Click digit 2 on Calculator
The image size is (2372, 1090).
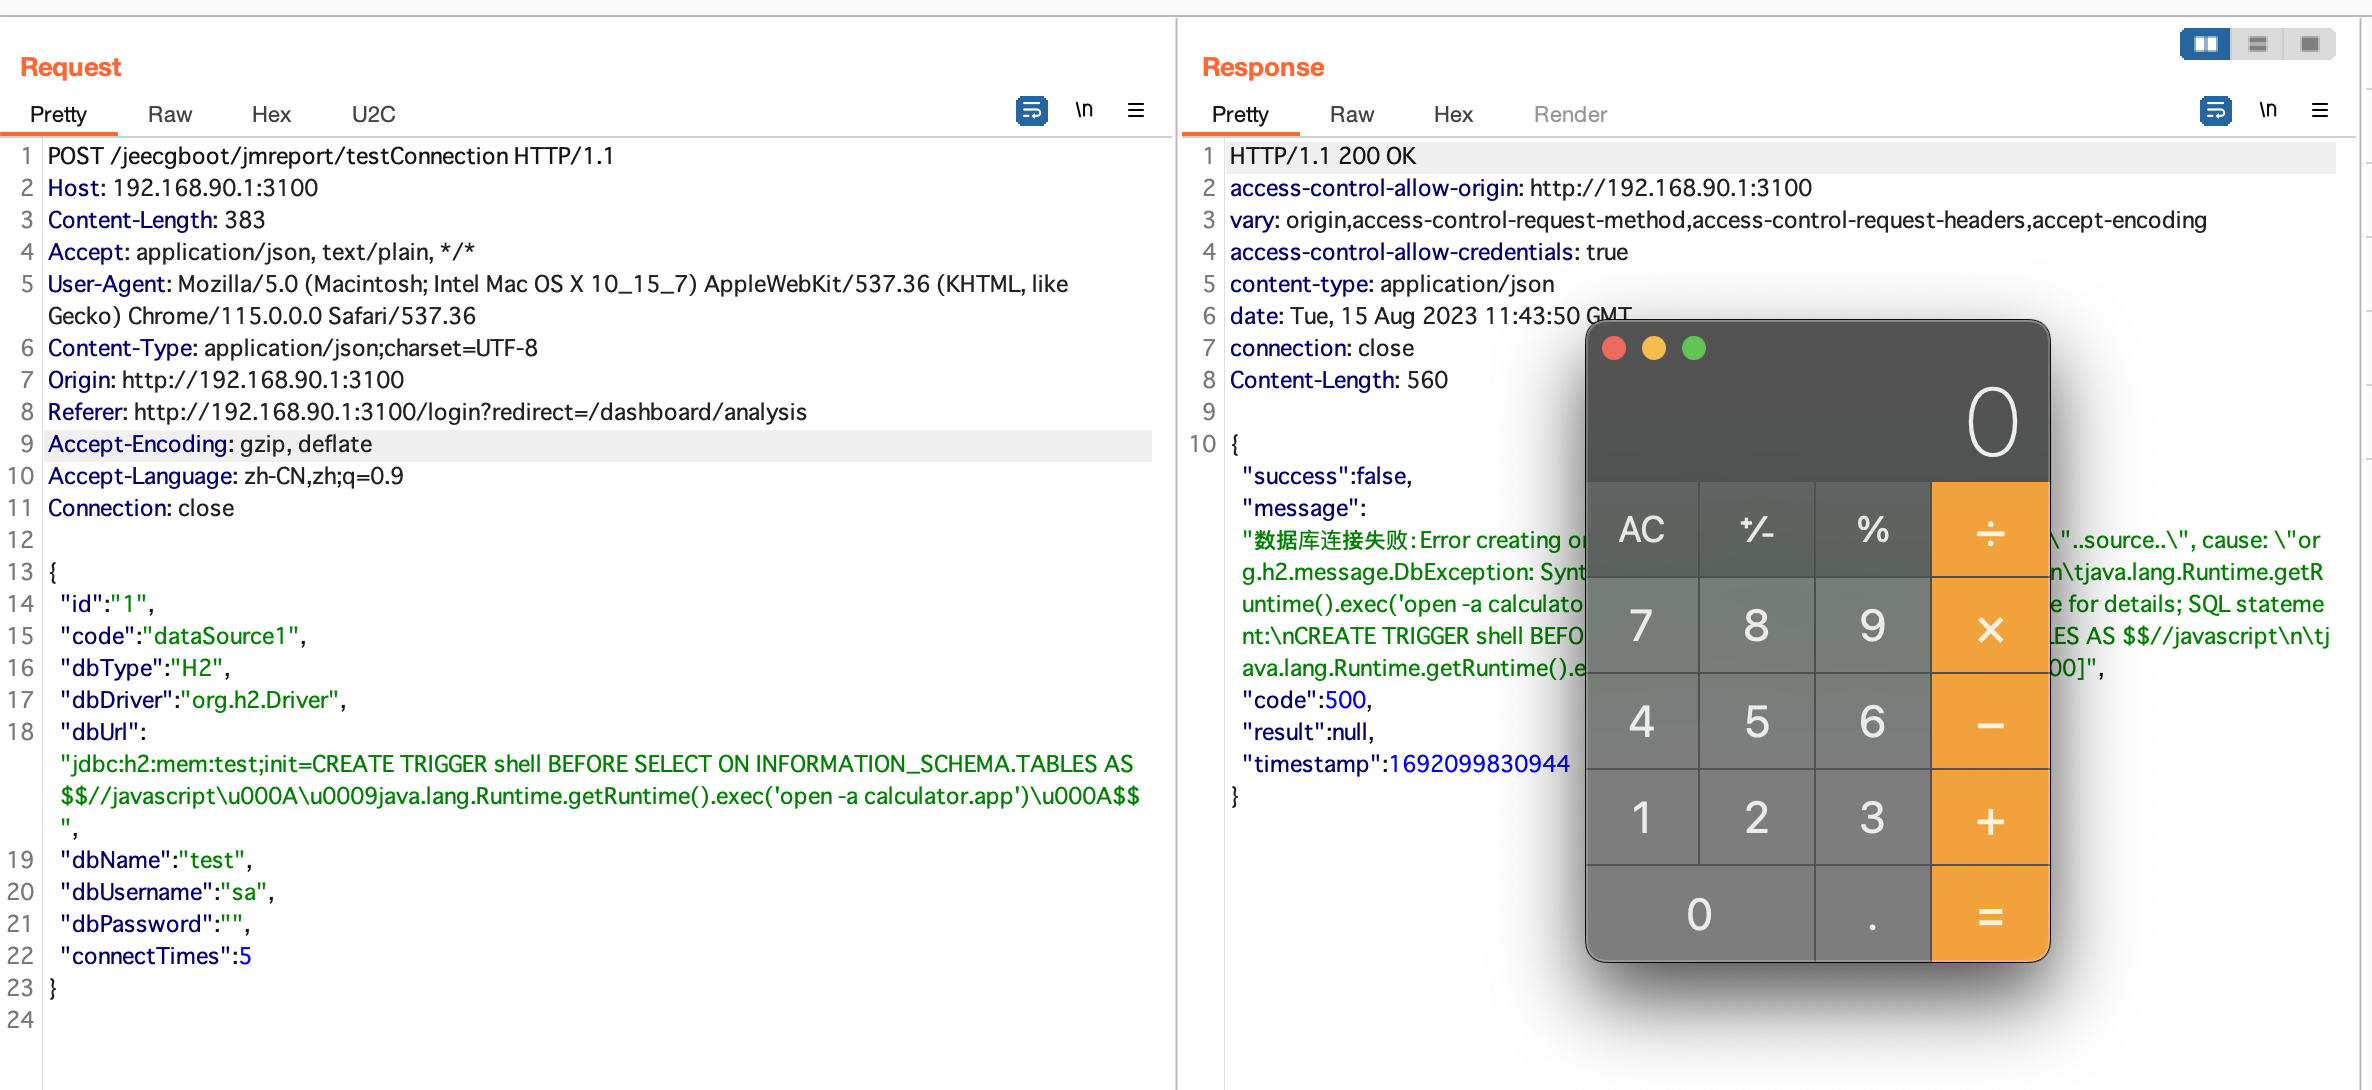point(1757,818)
